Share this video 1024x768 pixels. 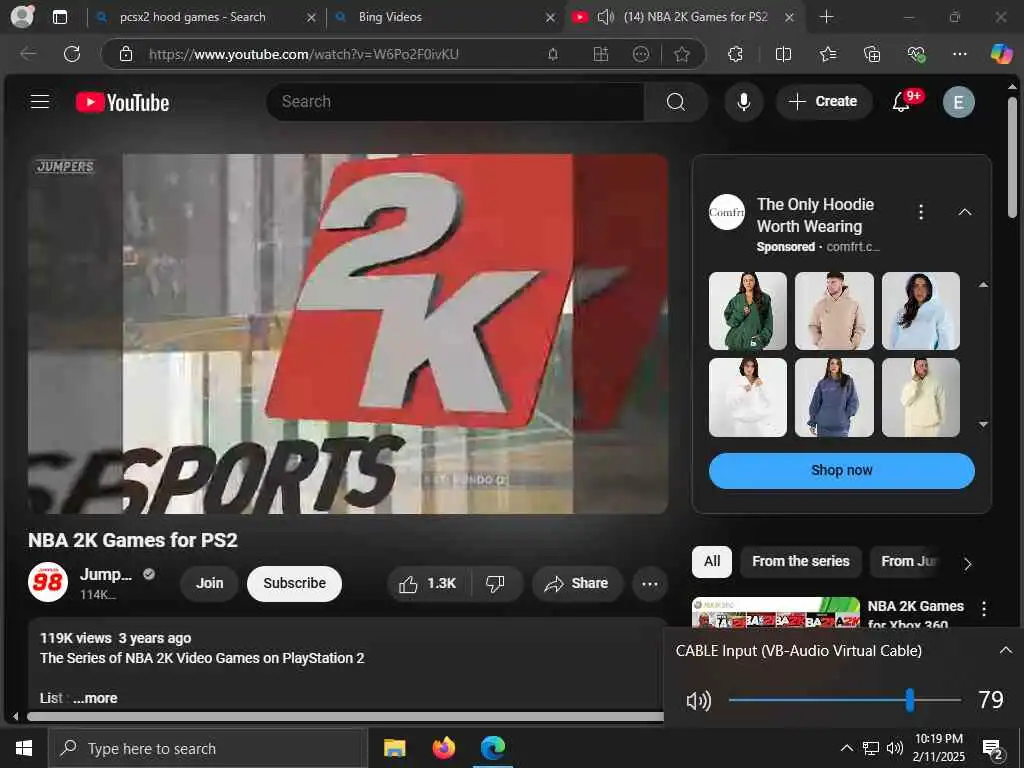pos(577,583)
